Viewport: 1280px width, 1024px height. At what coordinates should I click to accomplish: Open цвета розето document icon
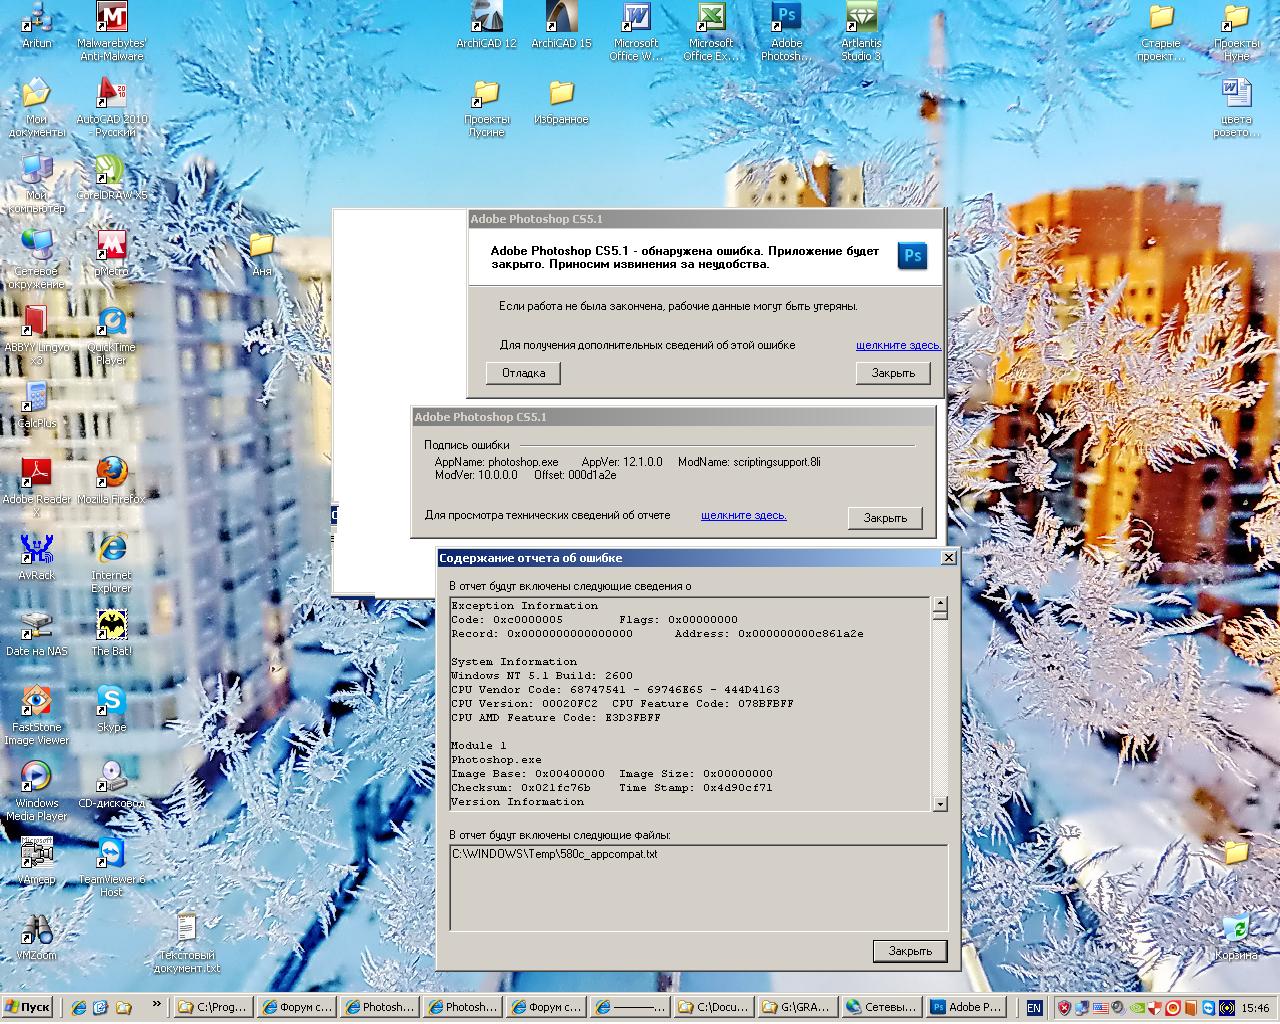[x=1236, y=107]
